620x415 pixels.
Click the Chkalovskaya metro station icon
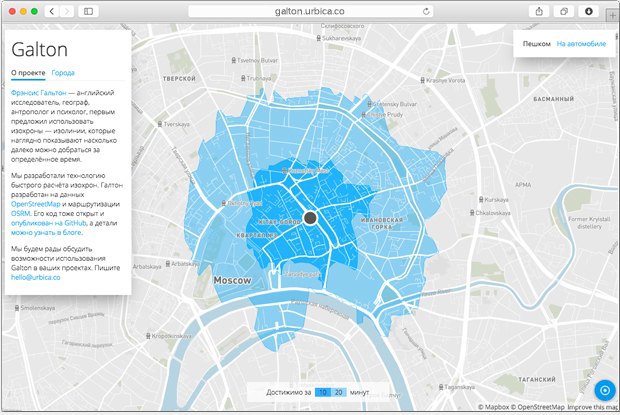click(x=472, y=213)
